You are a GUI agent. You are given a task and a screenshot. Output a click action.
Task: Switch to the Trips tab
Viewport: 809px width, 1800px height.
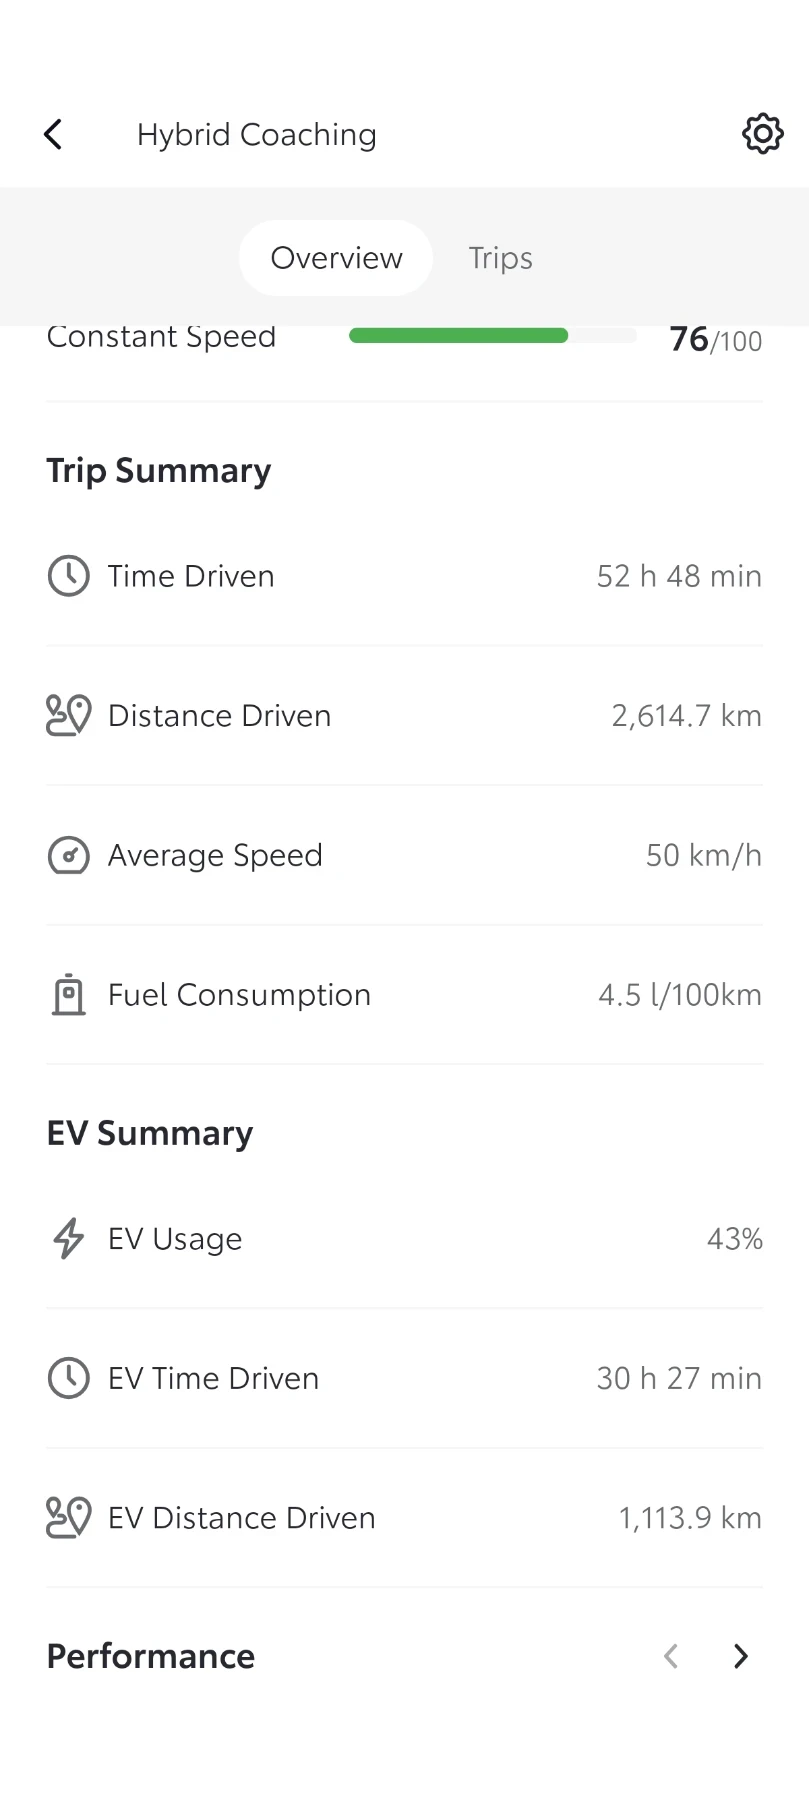pos(500,258)
